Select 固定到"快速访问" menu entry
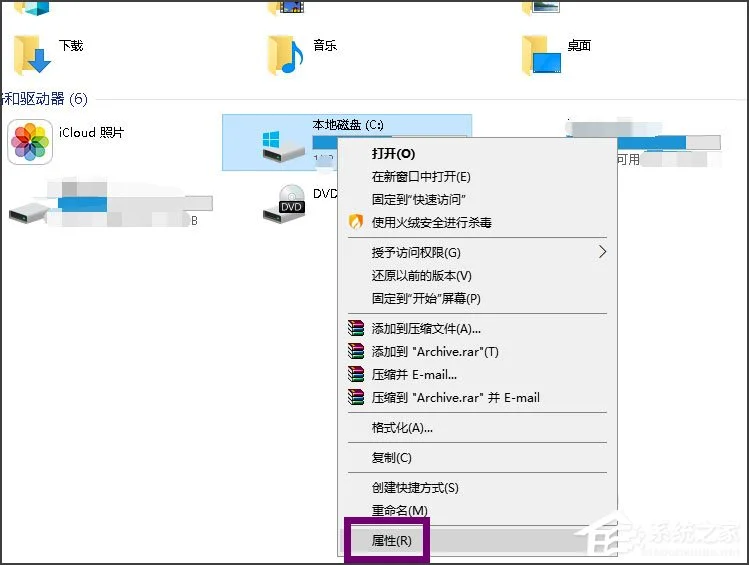This screenshot has height=565, width=749. pos(477,199)
